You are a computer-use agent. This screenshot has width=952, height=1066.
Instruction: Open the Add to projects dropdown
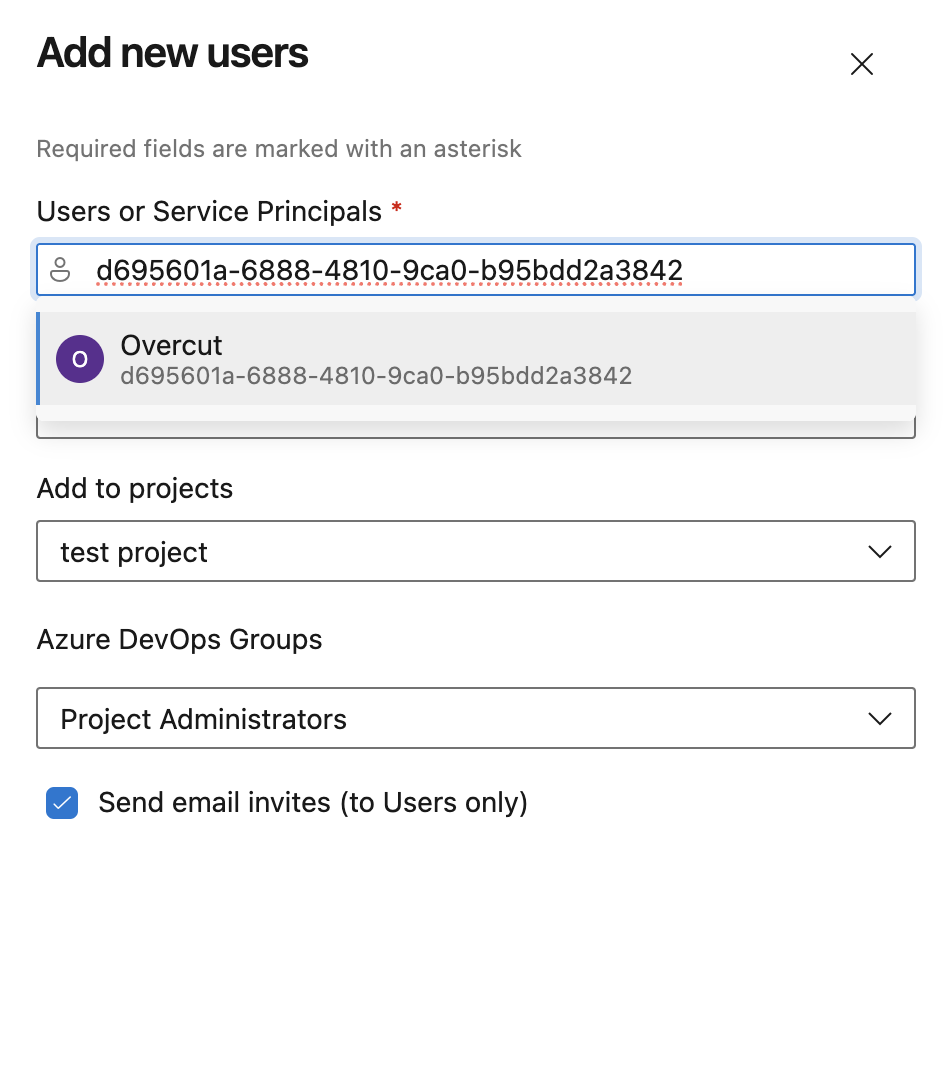(x=476, y=551)
